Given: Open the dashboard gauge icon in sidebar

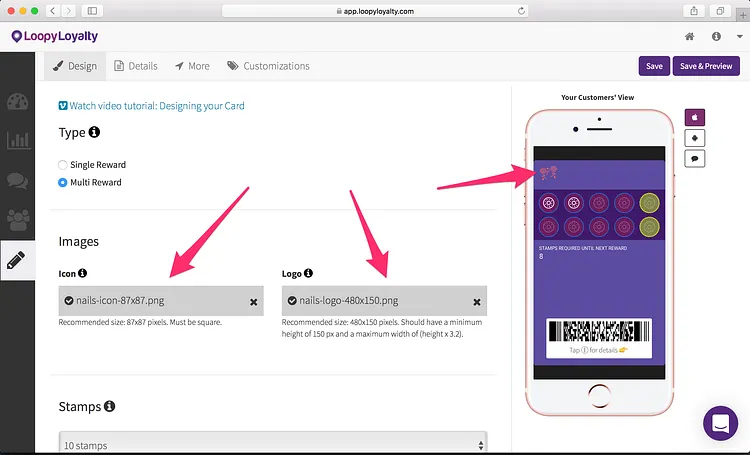Looking at the screenshot, I should [x=18, y=101].
